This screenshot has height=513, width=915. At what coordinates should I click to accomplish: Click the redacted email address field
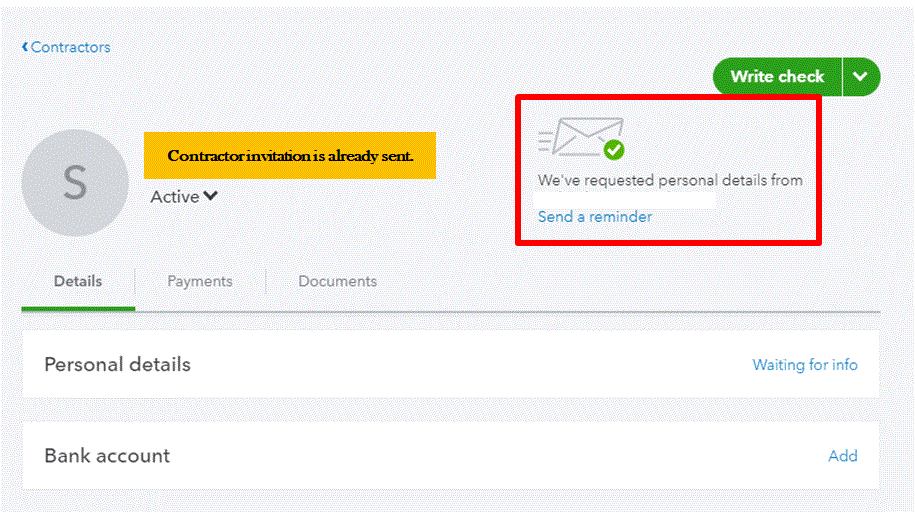pos(624,200)
